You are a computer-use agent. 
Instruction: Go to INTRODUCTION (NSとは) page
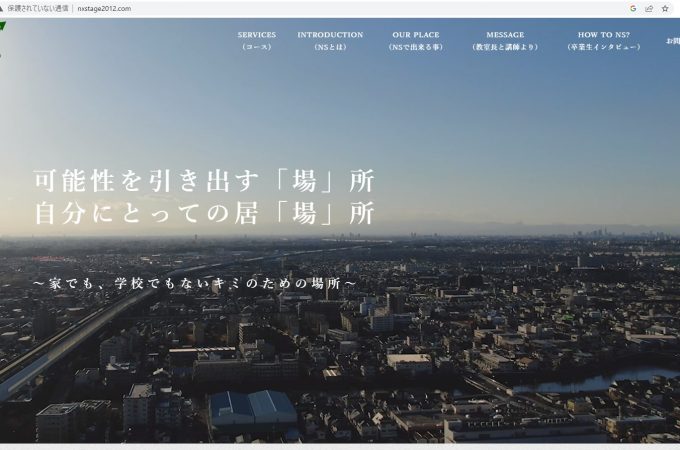(330, 40)
